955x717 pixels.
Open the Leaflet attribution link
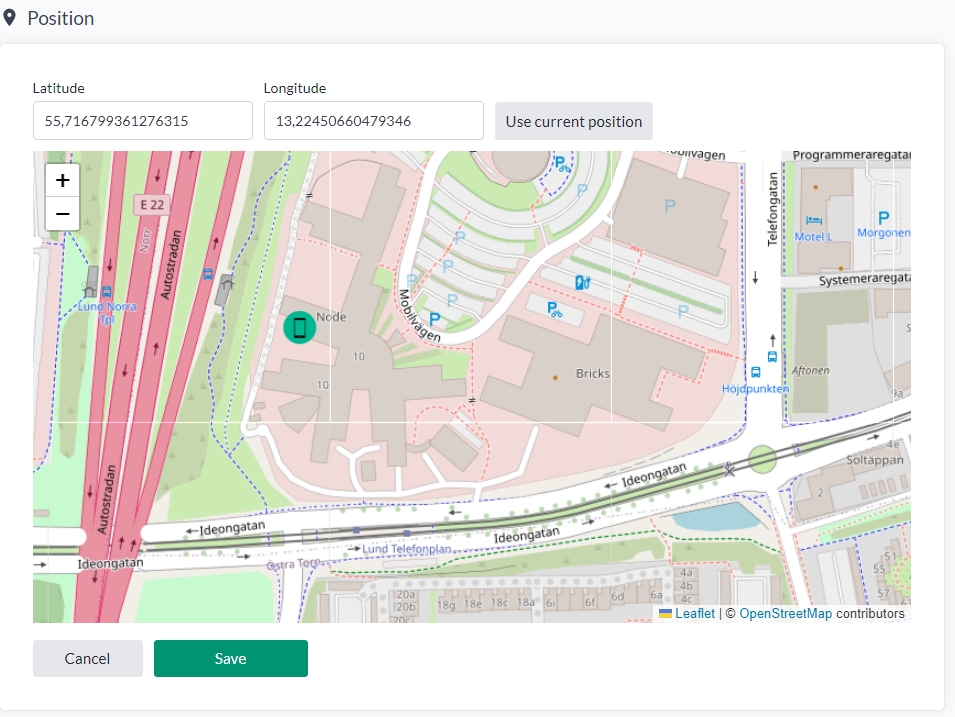point(694,614)
